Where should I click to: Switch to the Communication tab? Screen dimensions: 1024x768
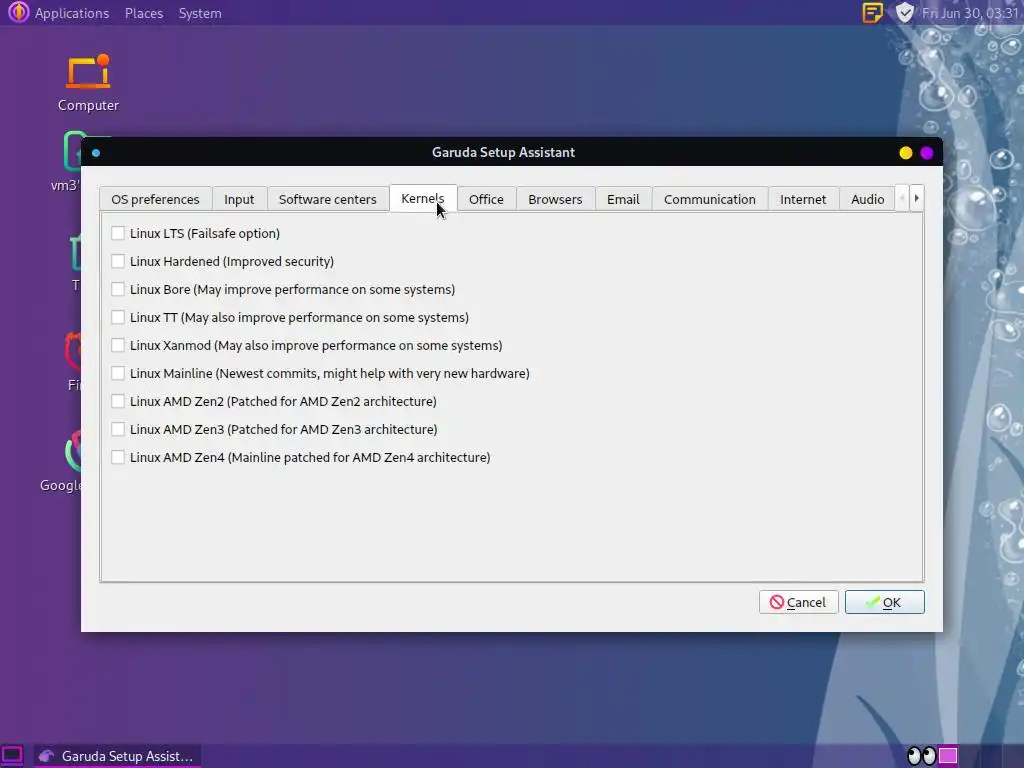point(710,199)
